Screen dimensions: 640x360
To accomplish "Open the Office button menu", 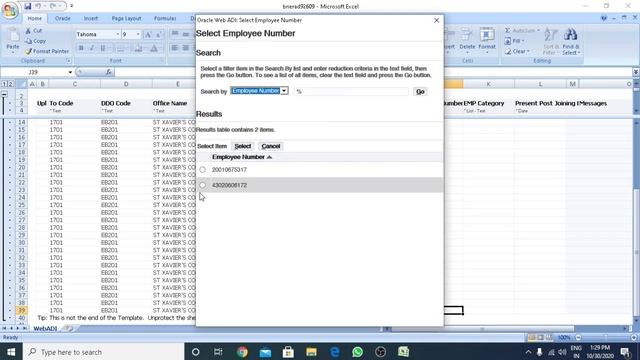I will (x=10, y=10).
